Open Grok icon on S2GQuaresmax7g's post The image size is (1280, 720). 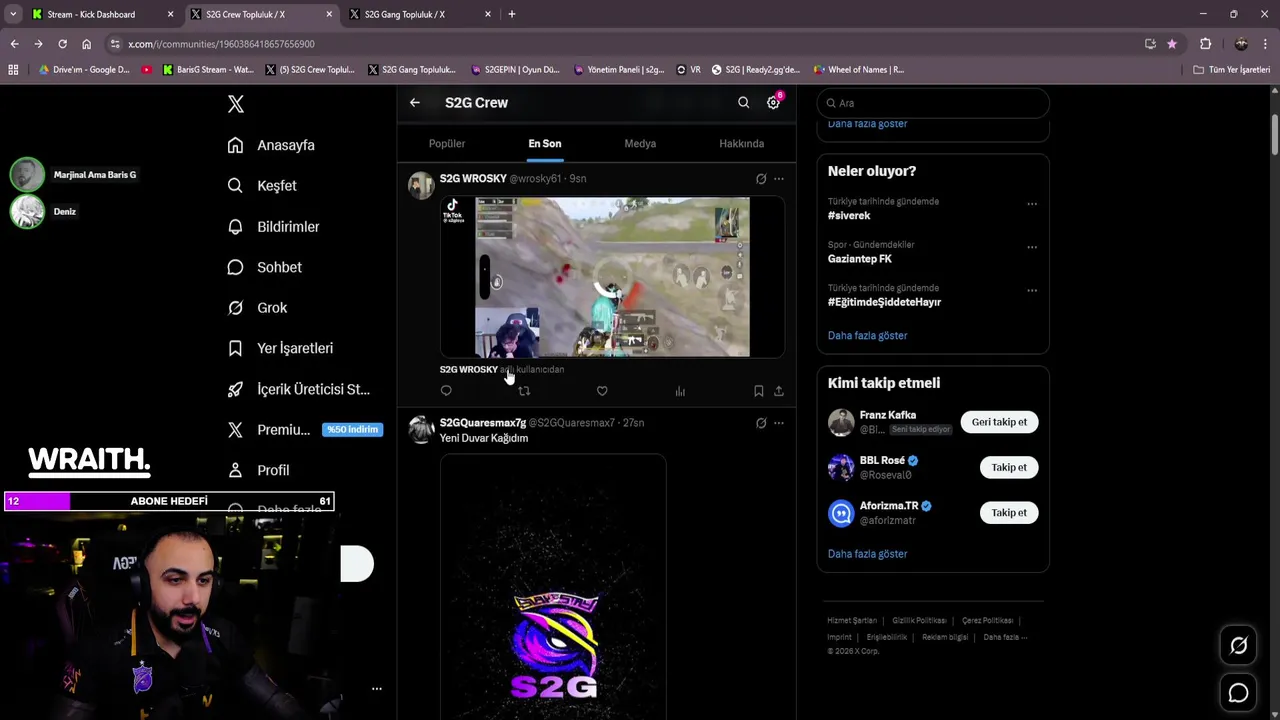coord(761,423)
